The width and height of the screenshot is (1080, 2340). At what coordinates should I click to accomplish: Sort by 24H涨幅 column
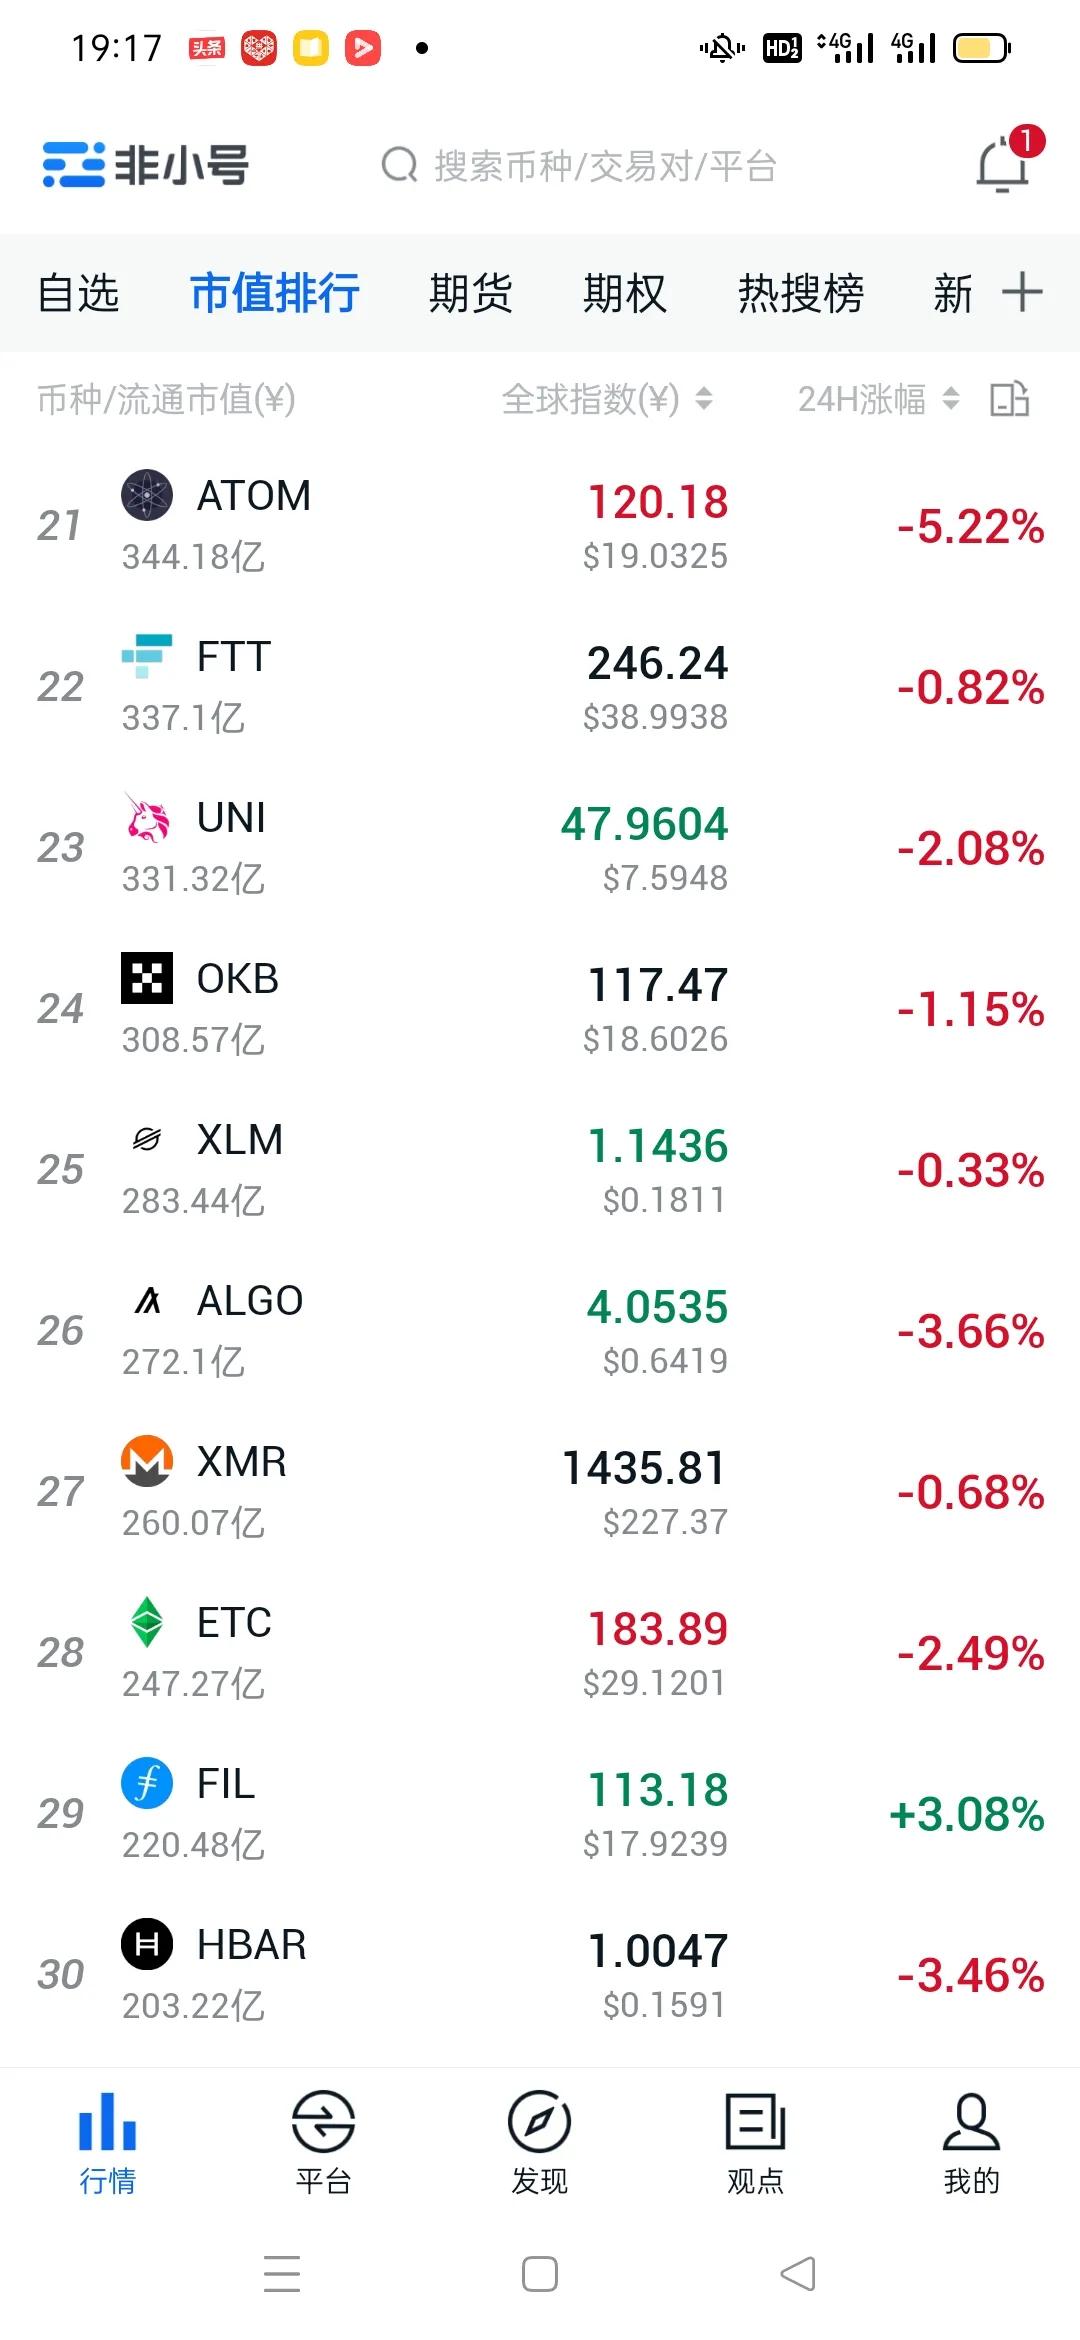pos(877,399)
